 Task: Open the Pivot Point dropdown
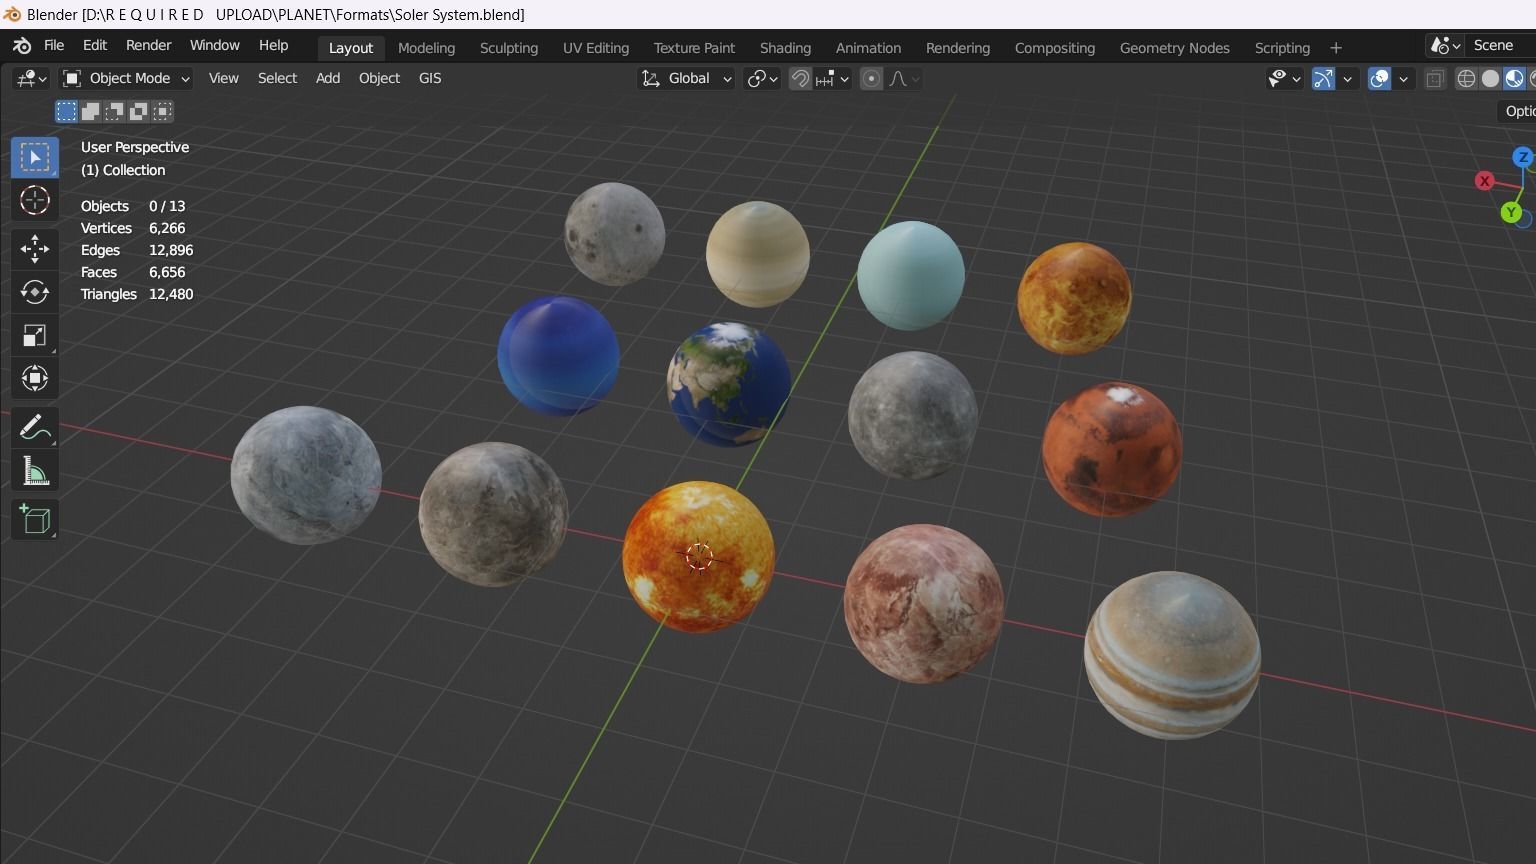click(x=762, y=79)
